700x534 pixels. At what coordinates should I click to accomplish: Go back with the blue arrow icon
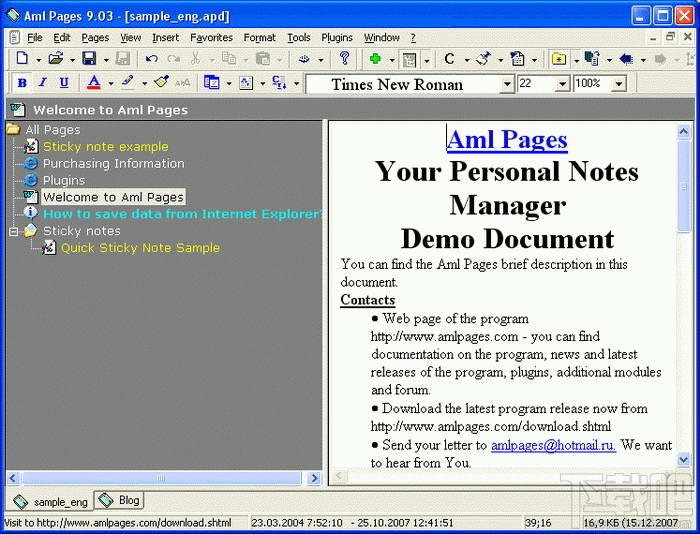tap(626, 58)
